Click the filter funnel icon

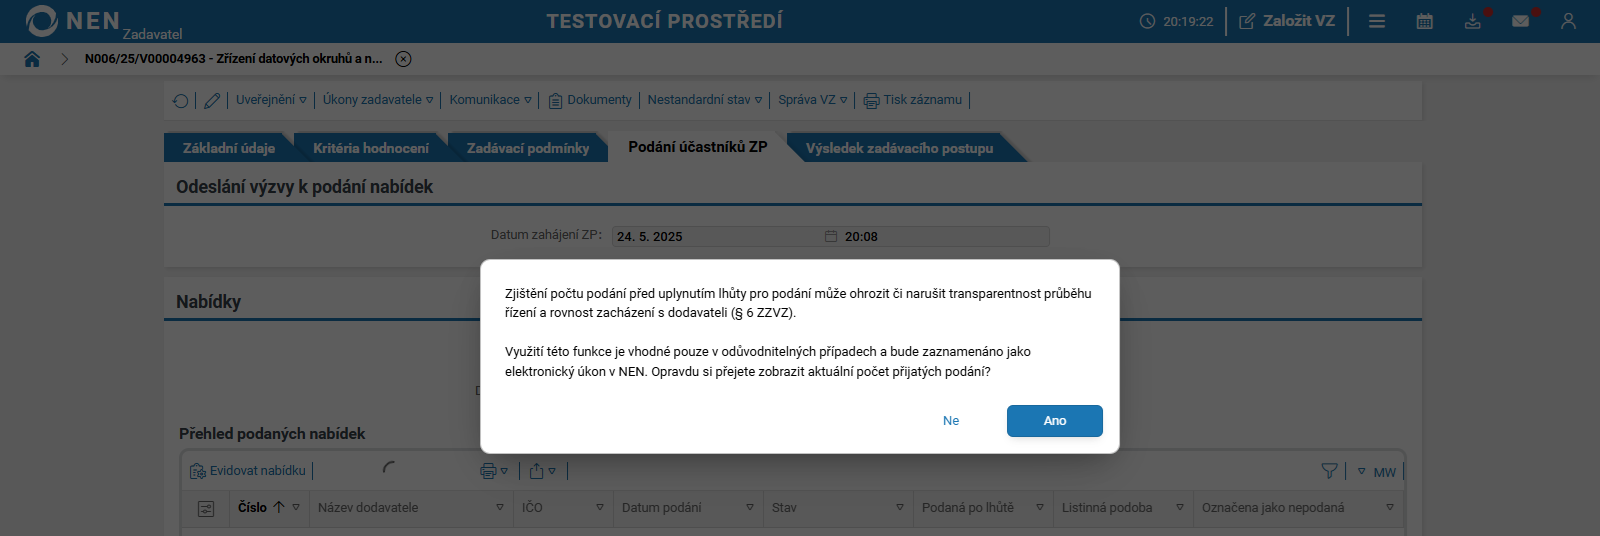tap(1329, 471)
